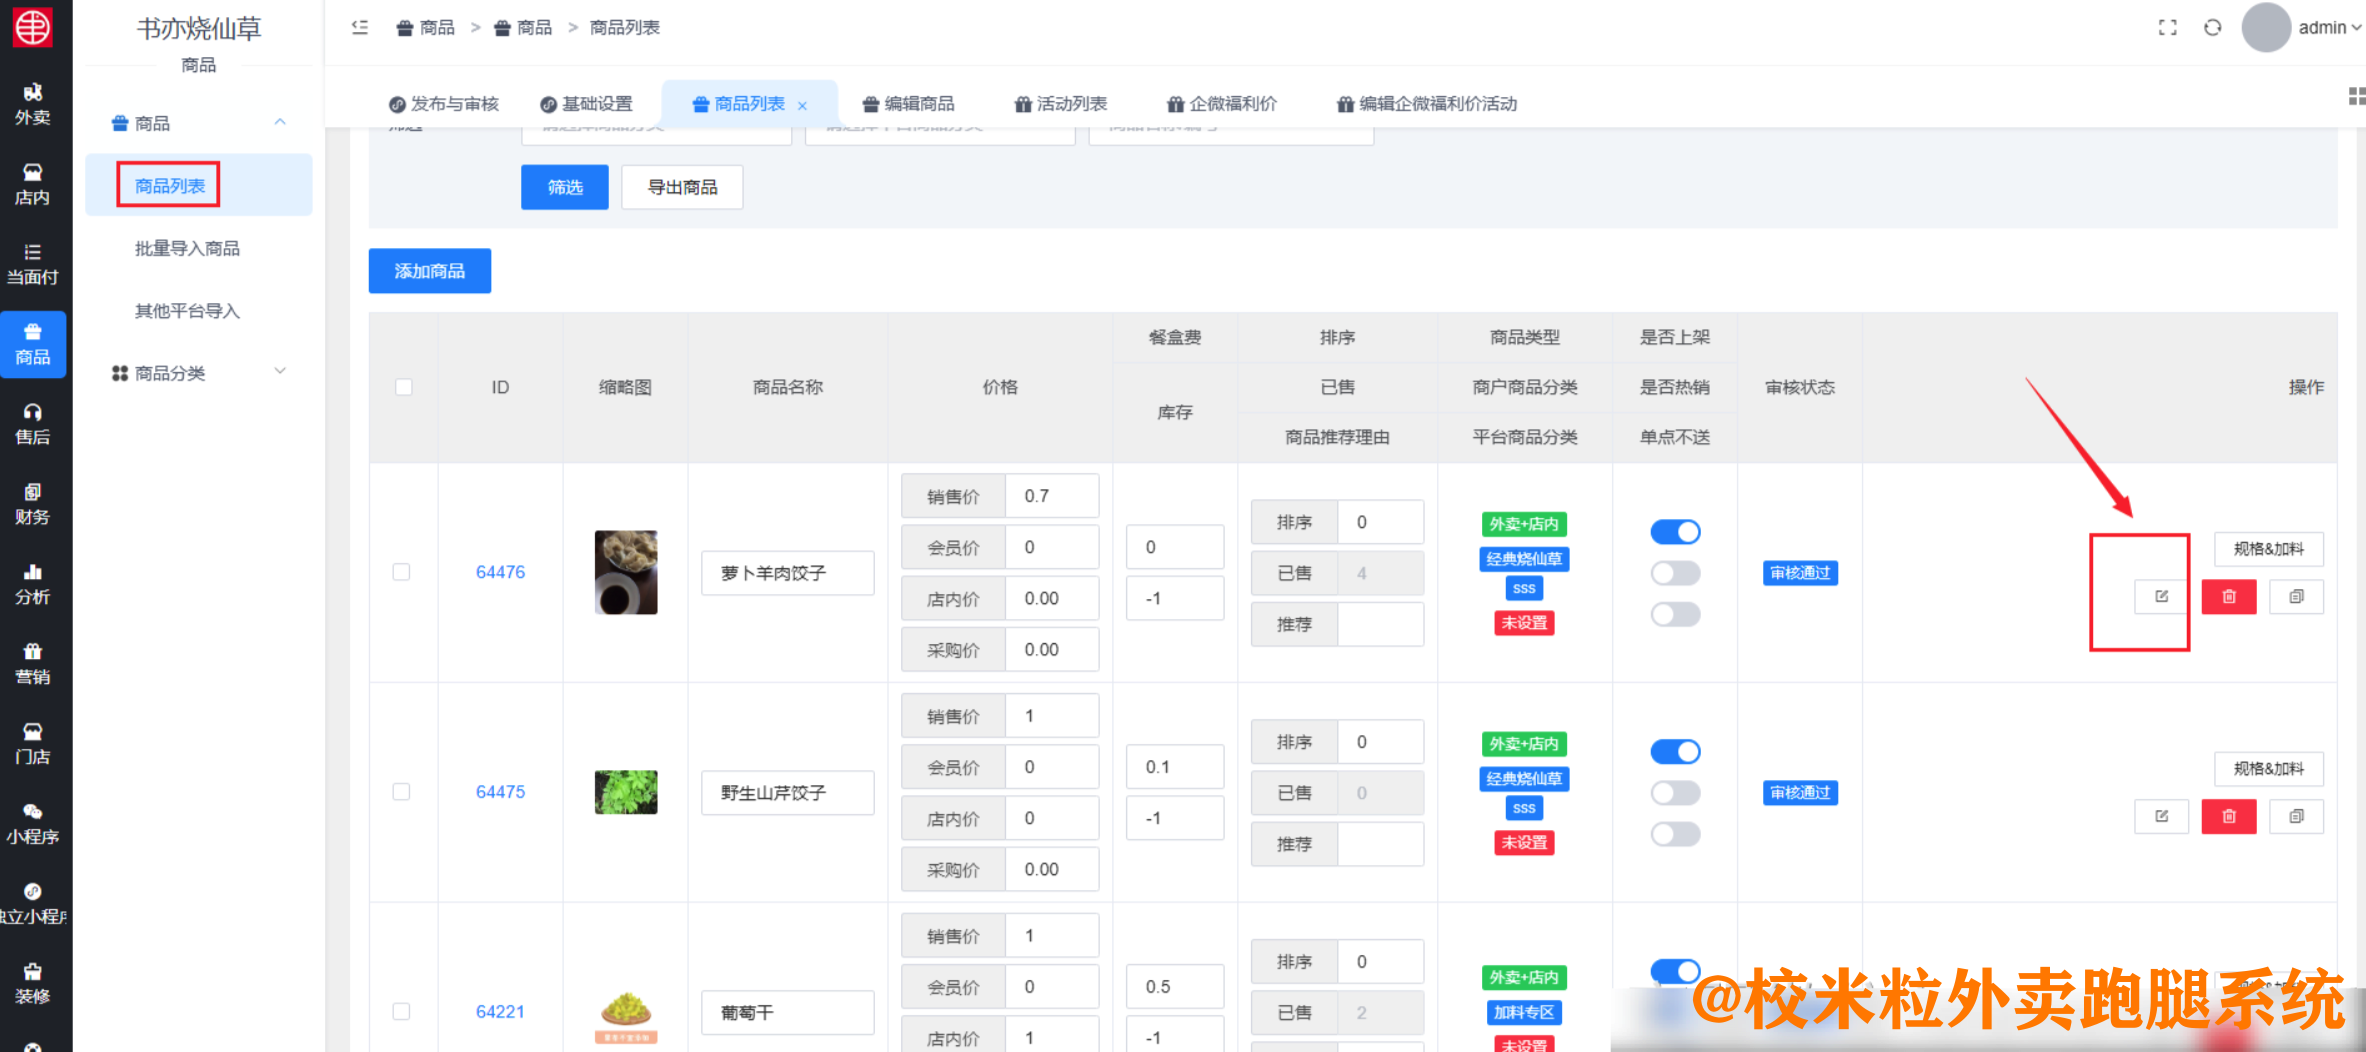The image size is (2366, 1052).
Task: Open product link 64475
Action: [500, 791]
